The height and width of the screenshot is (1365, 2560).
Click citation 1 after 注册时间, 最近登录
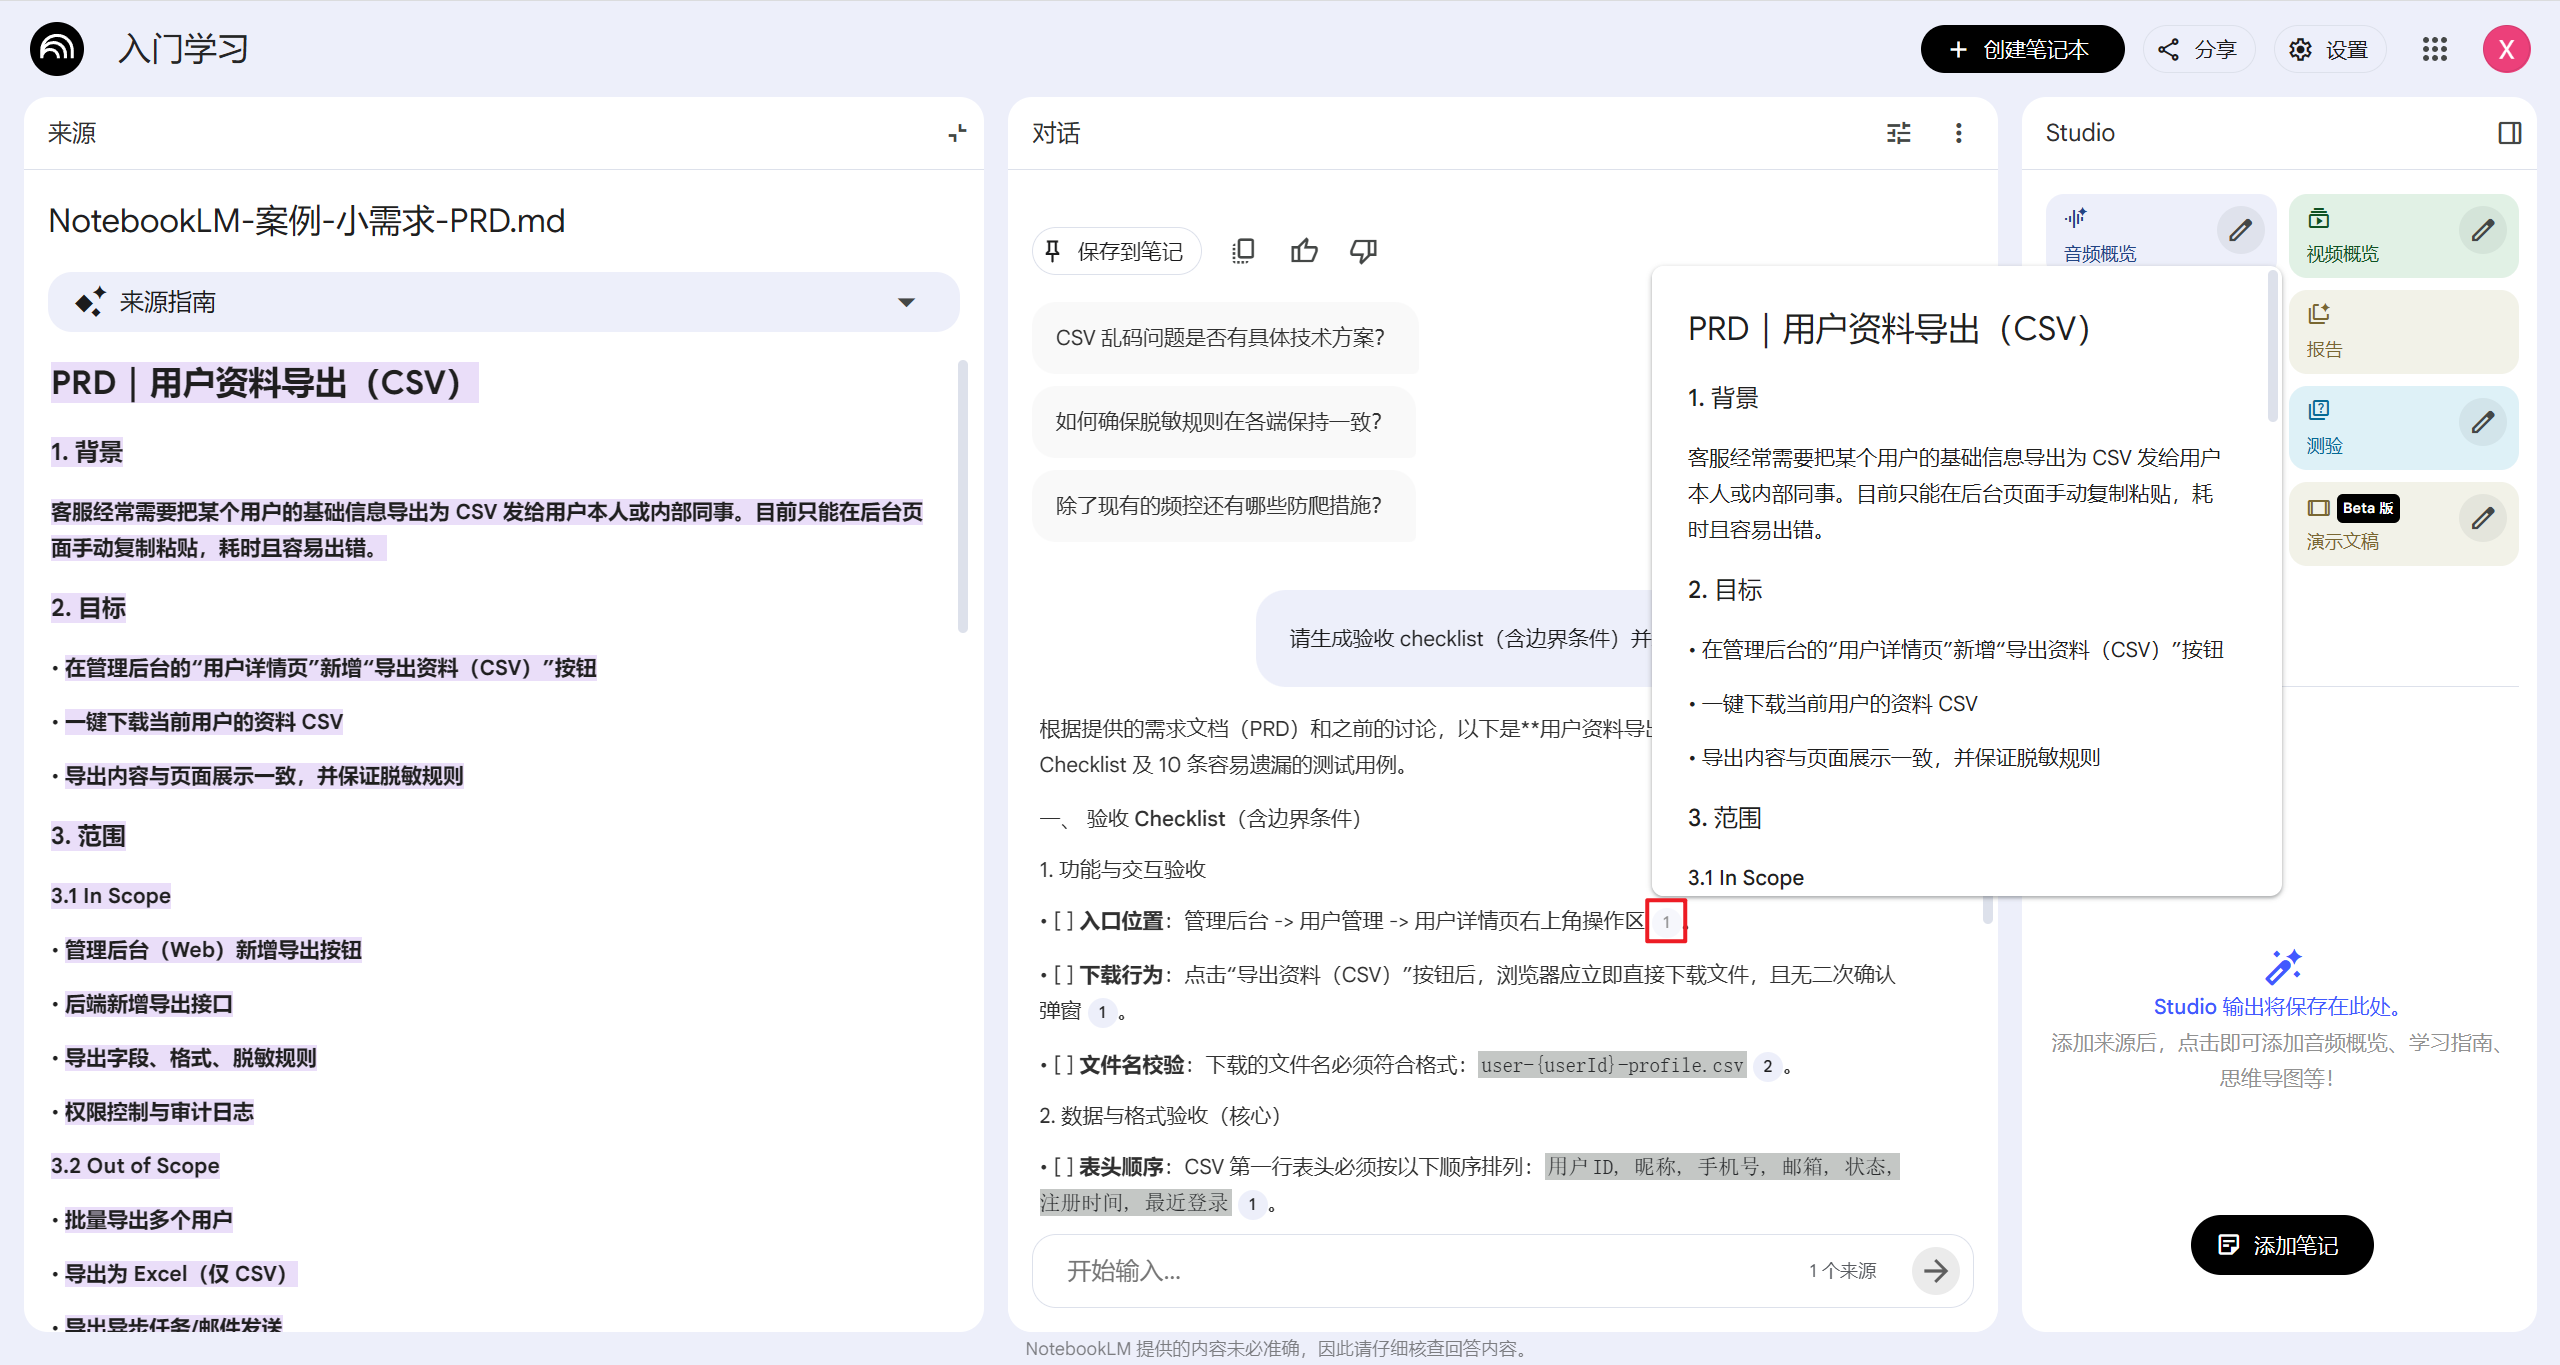pos(1252,1204)
